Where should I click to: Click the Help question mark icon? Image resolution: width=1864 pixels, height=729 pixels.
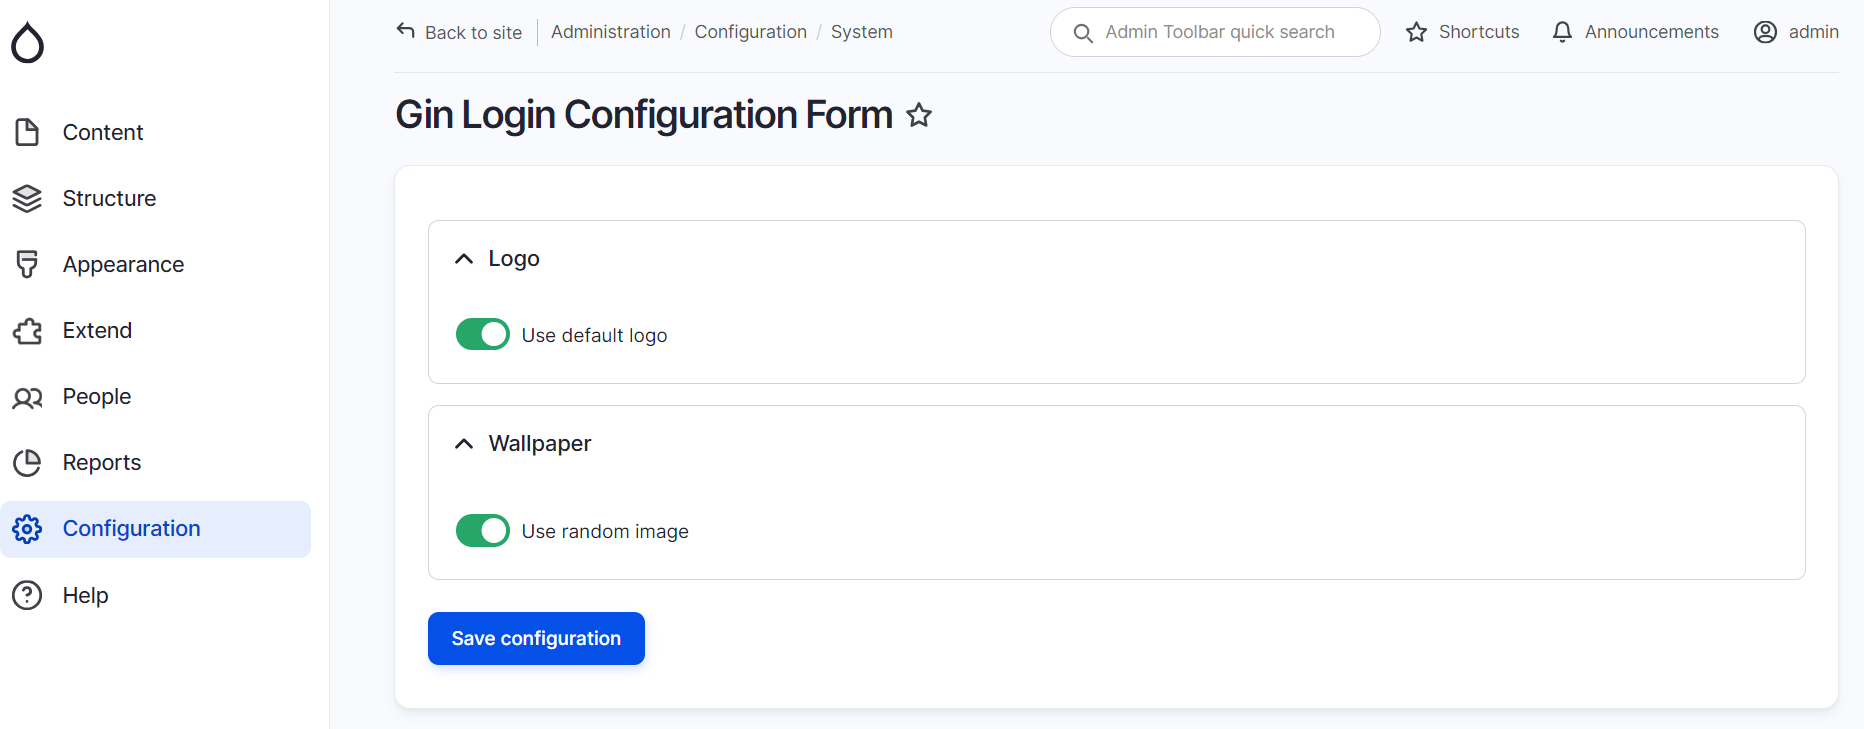(27, 595)
